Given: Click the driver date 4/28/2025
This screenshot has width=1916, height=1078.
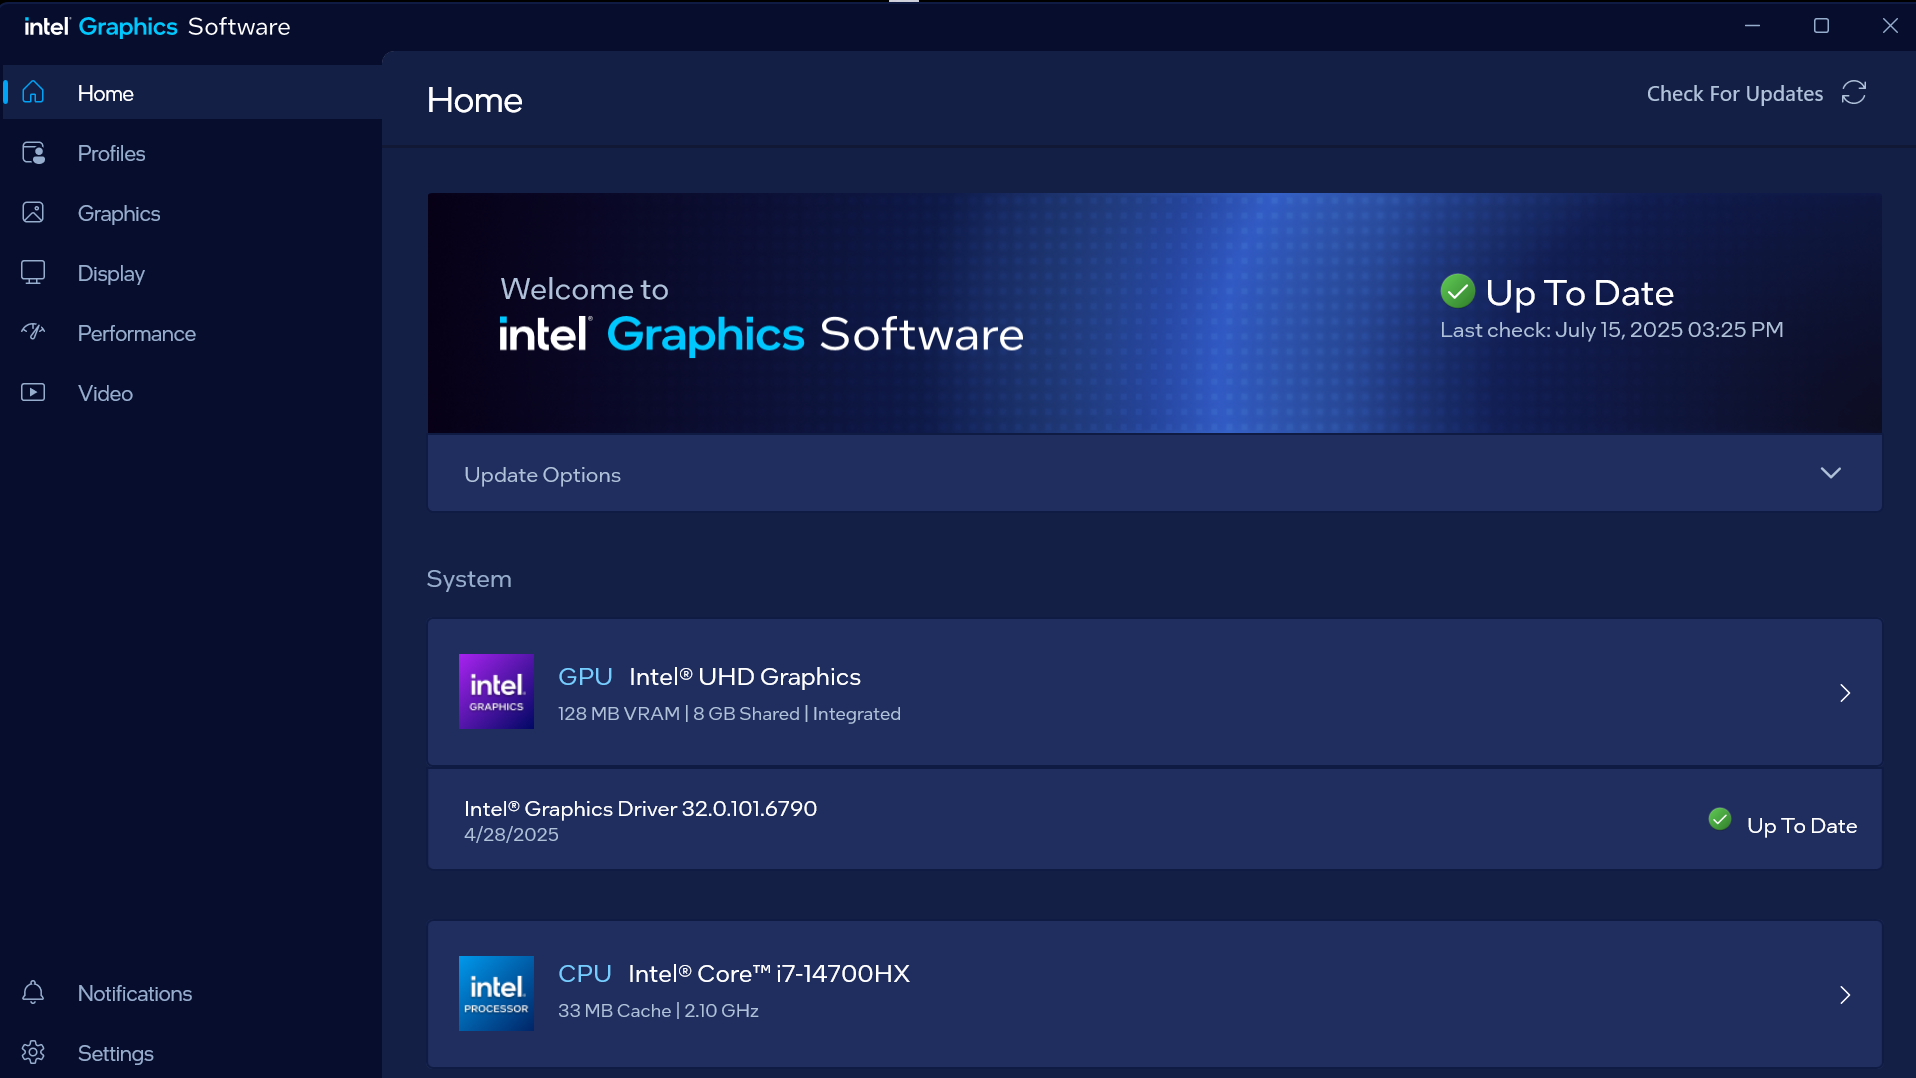Looking at the screenshot, I should pos(511,835).
